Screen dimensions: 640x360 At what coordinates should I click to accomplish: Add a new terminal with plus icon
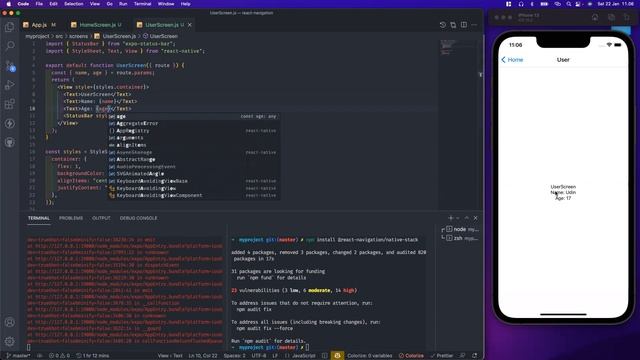click(x=451, y=218)
